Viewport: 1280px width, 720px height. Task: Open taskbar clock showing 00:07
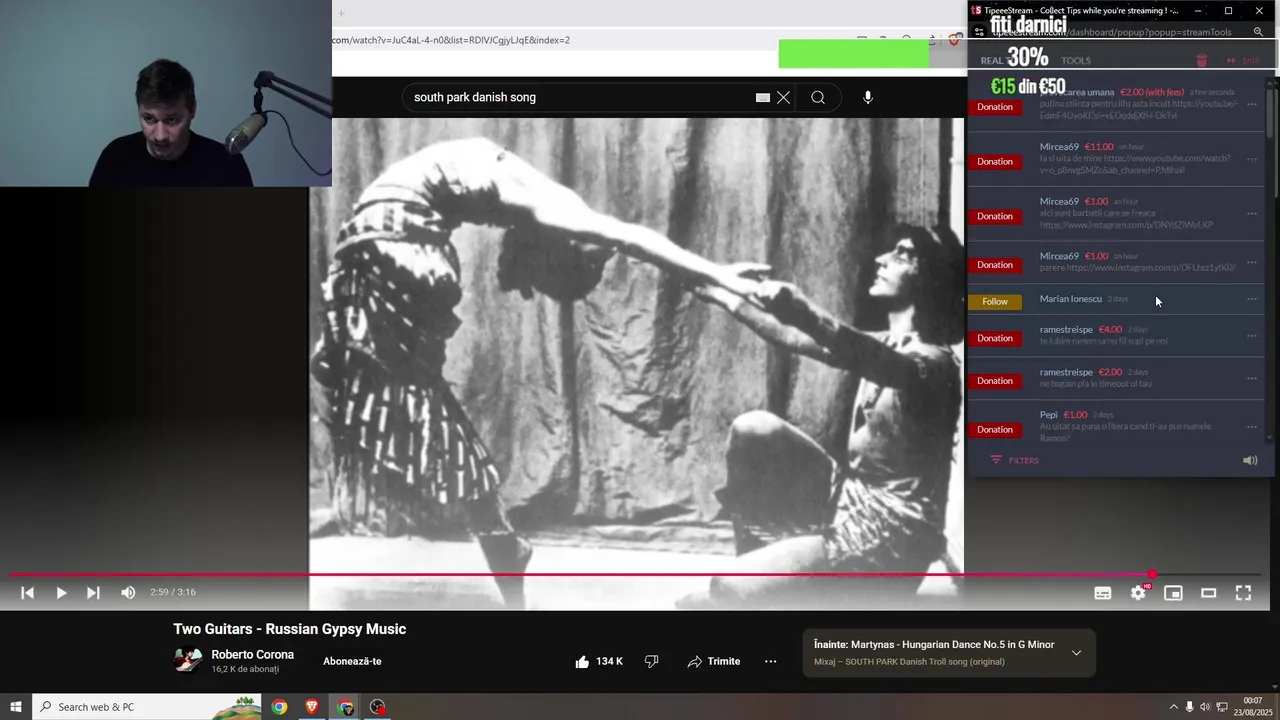click(x=1253, y=707)
